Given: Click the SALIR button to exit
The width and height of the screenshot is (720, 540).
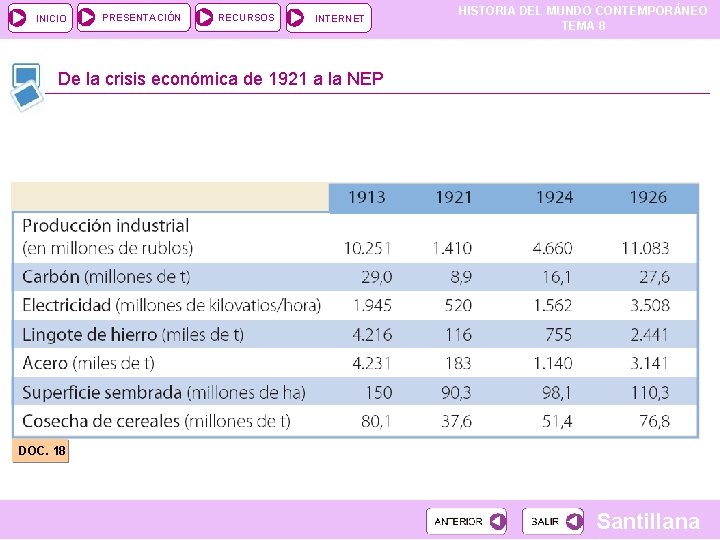Looking at the screenshot, I should tap(553, 521).
